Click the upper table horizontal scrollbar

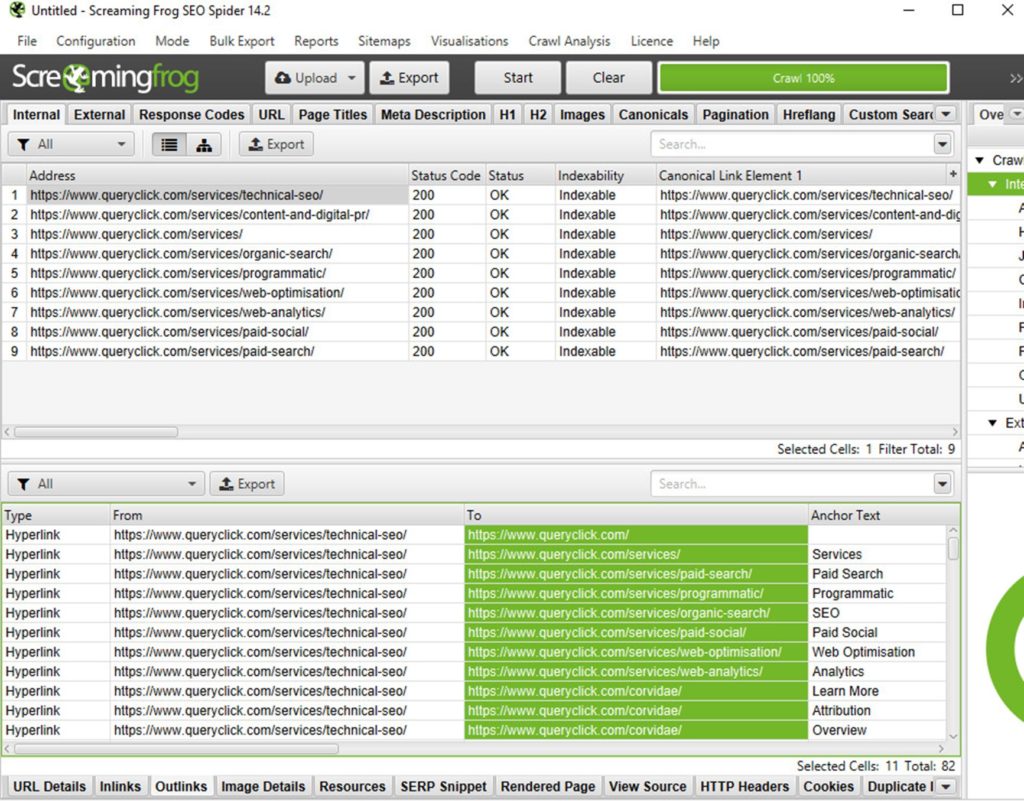click(x=96, y=432)
